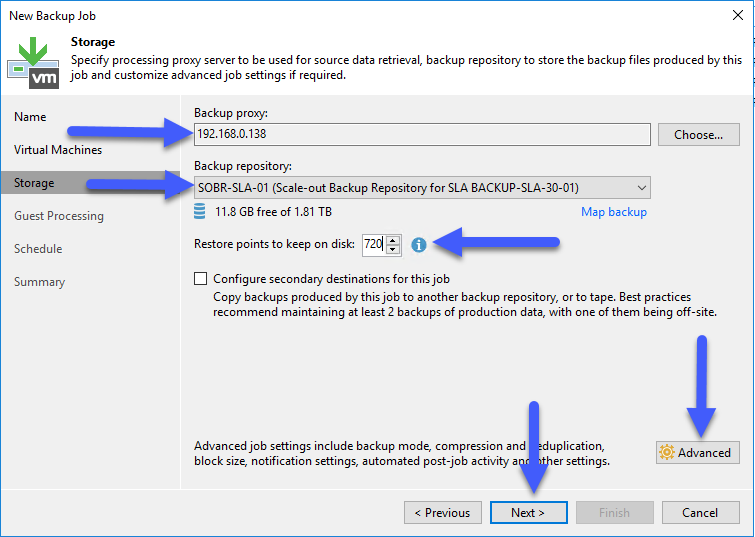Open the Backup repository dropdown
Screen dimensions: 755x537
(x=422, y=187)
